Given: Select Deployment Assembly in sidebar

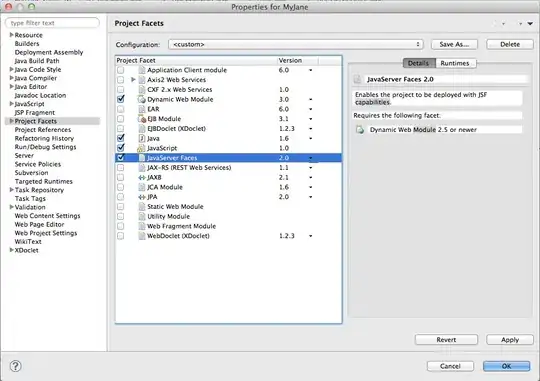Looking at the screenshot, I should point(49,52).
